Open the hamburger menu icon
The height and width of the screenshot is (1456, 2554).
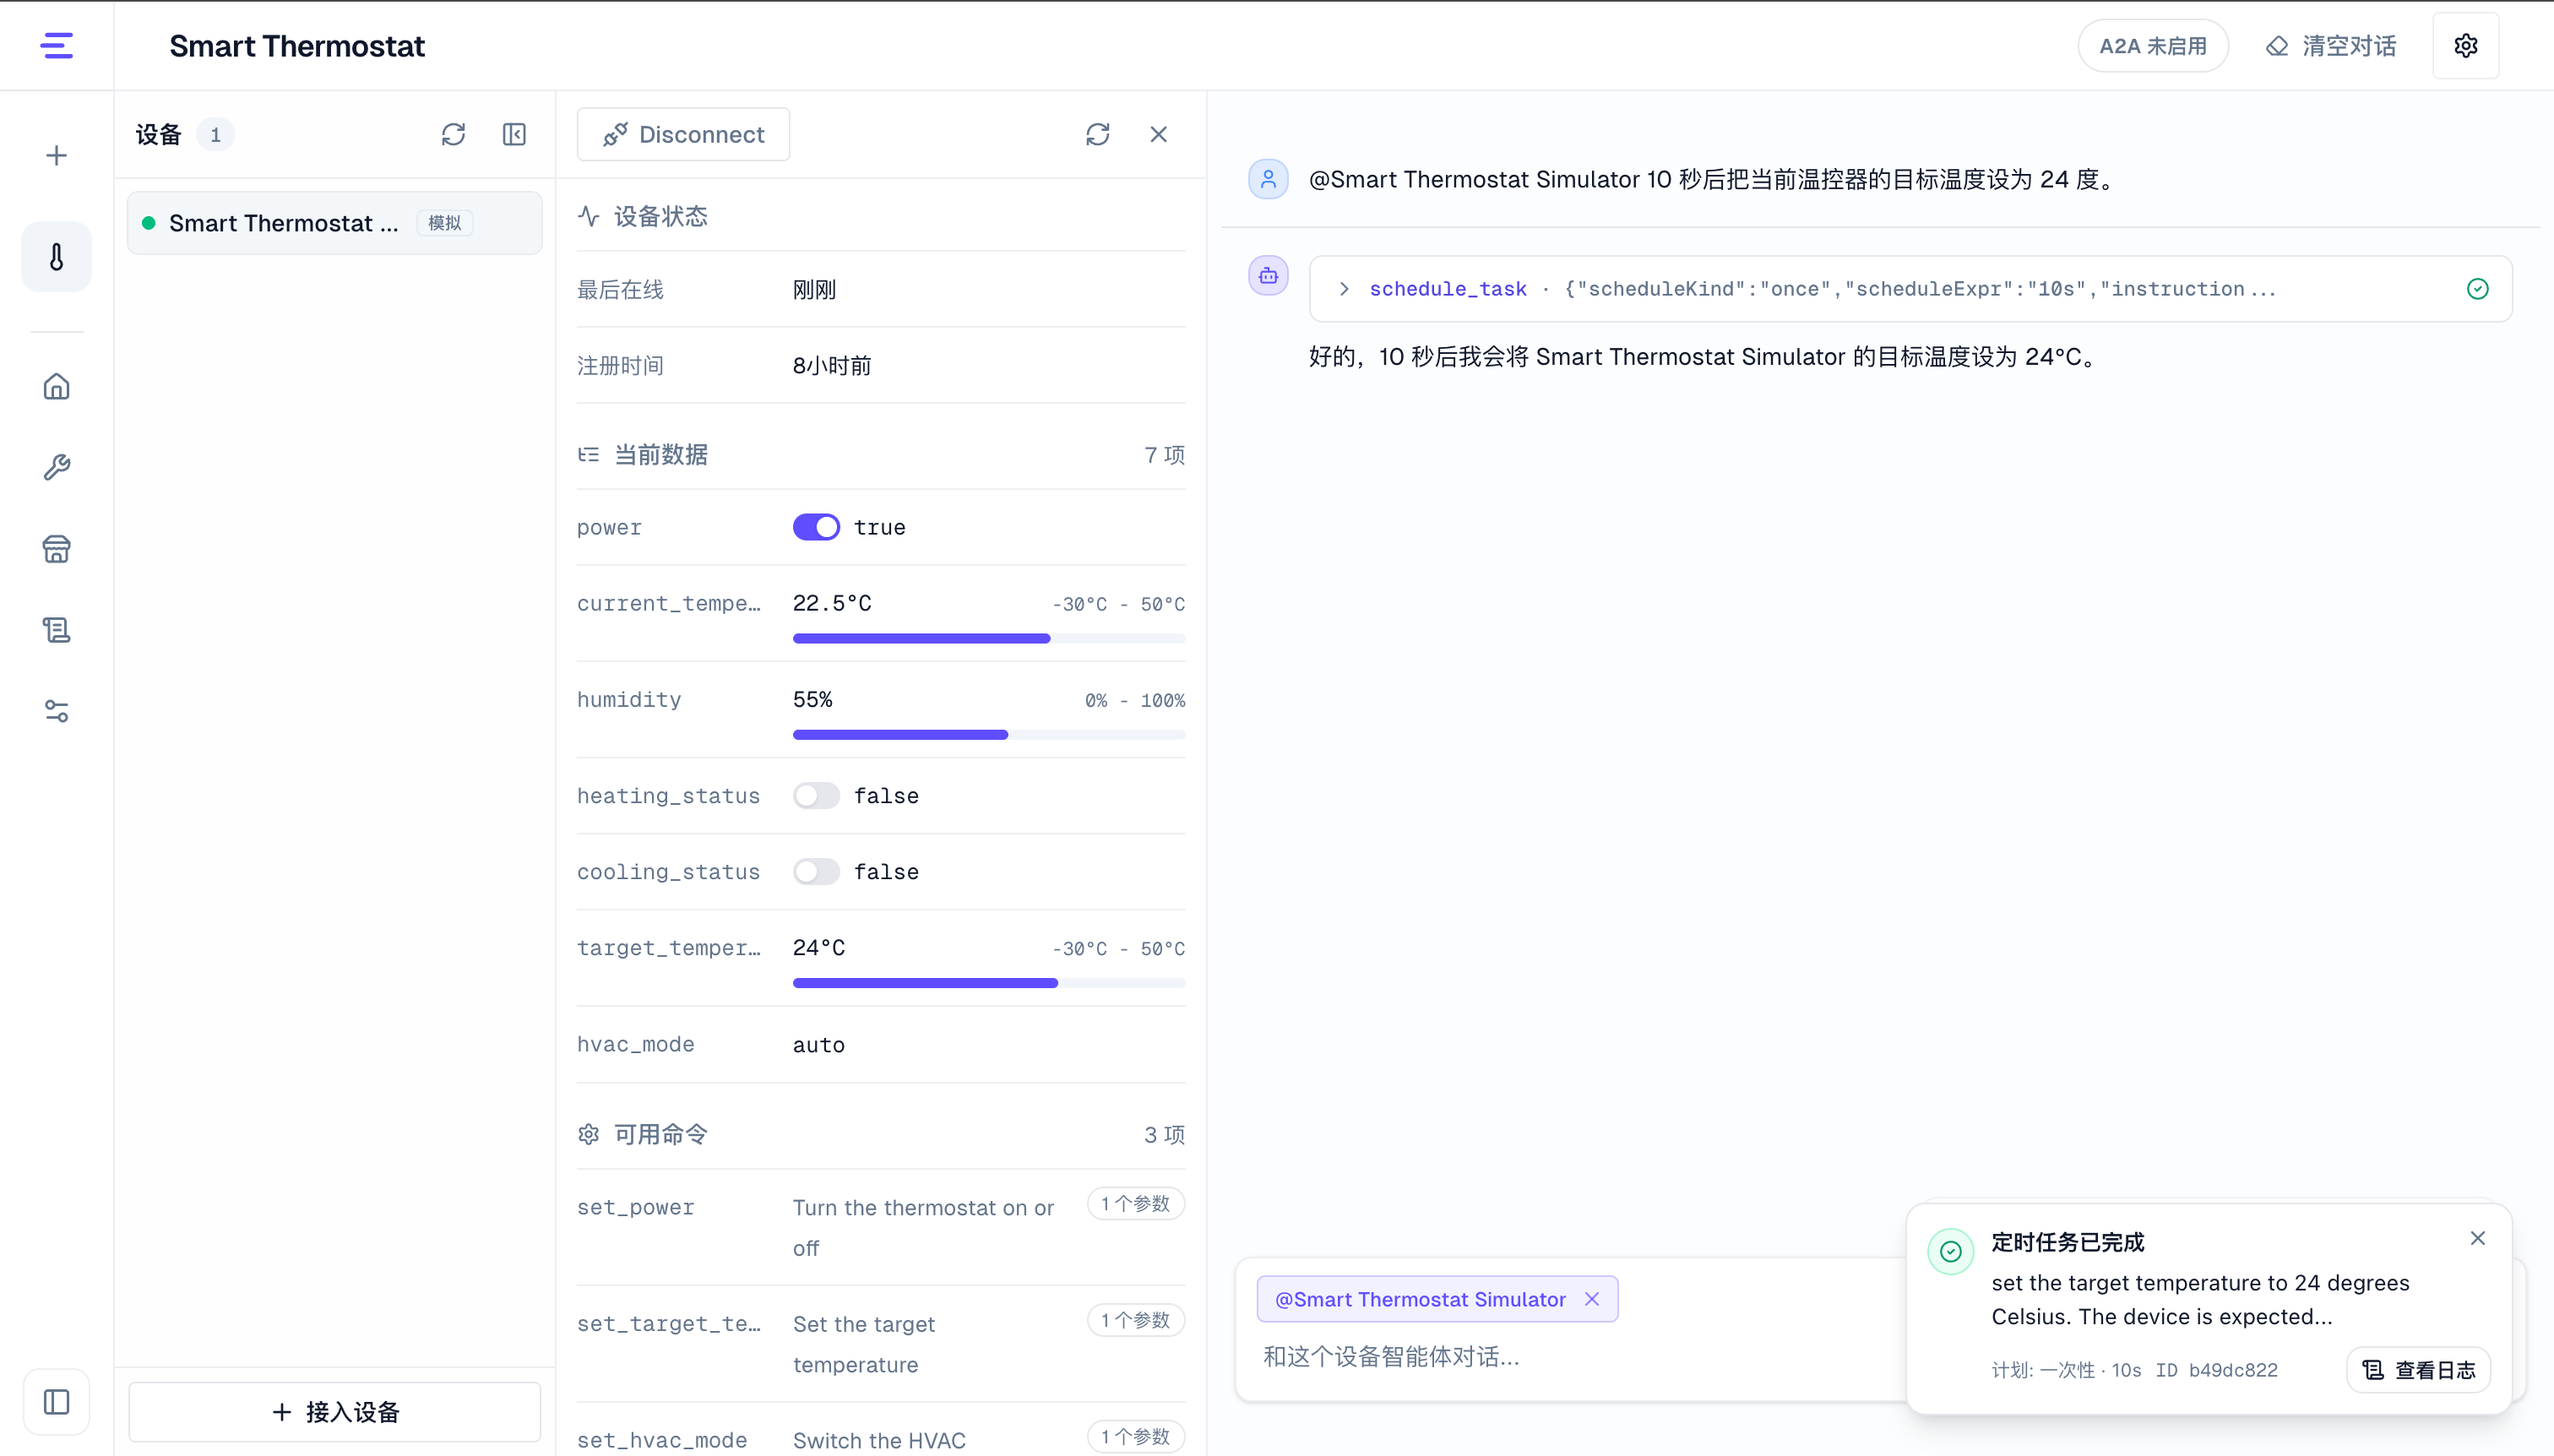tap(56, 45)
